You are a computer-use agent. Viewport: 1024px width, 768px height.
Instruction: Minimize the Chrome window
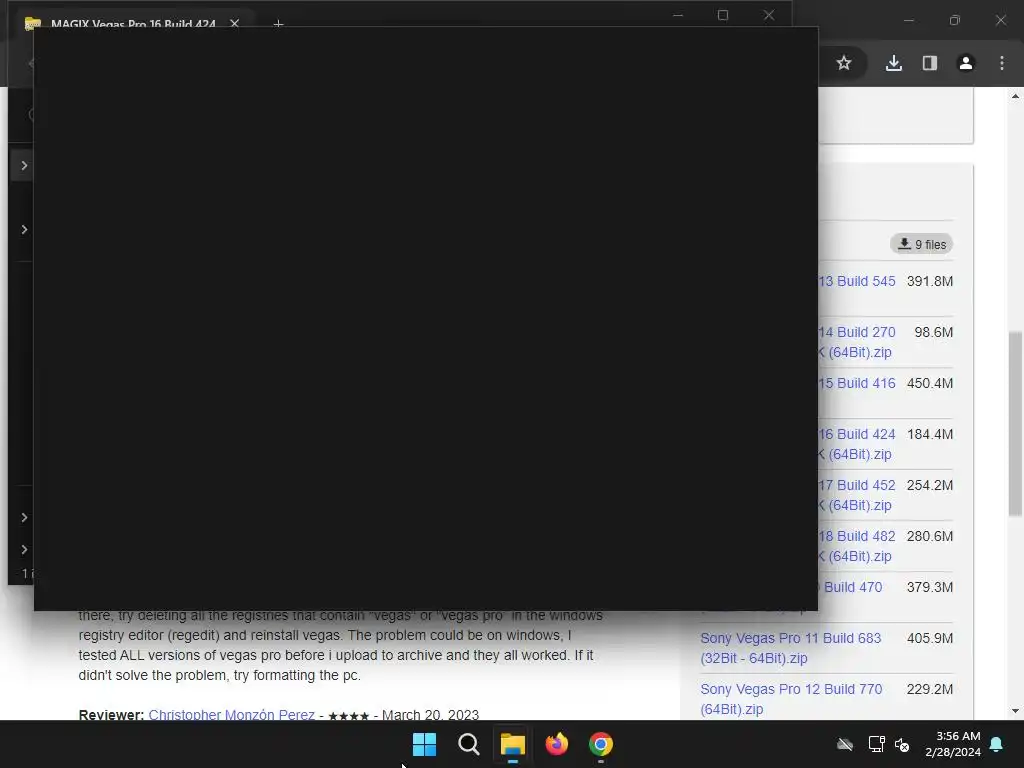(x=908, y=20)
